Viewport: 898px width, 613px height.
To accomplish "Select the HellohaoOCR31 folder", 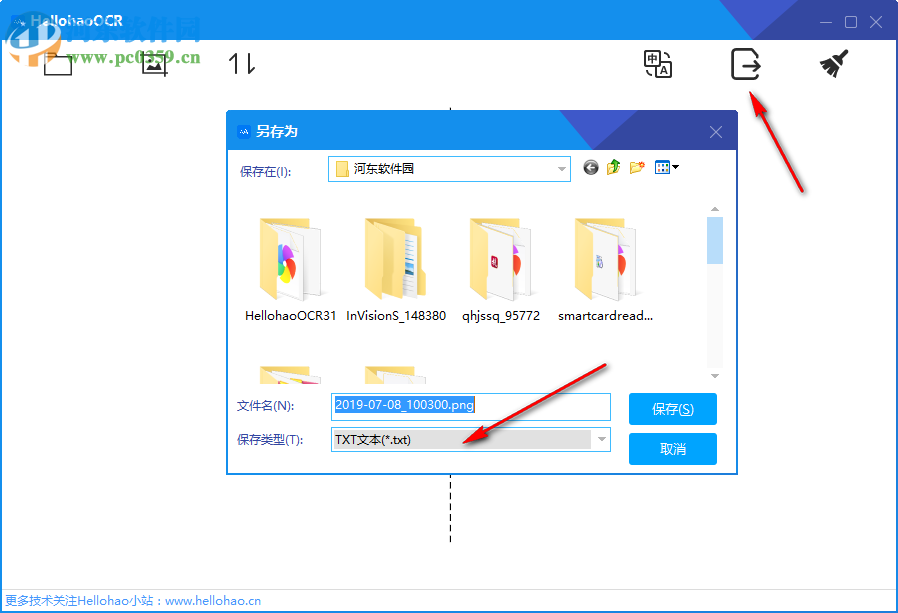I will click(290, 270).
